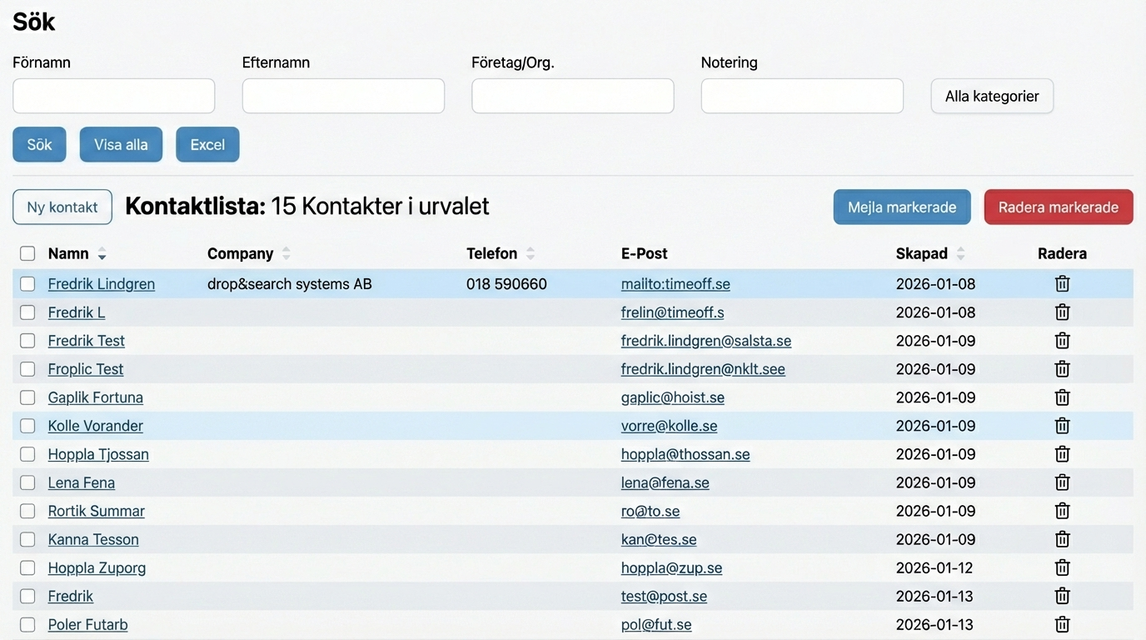Delete the Fredrik Lindgren row via trash icon
The height and width of the screenshot is (640, 1146).
[x=1062, y=284]
